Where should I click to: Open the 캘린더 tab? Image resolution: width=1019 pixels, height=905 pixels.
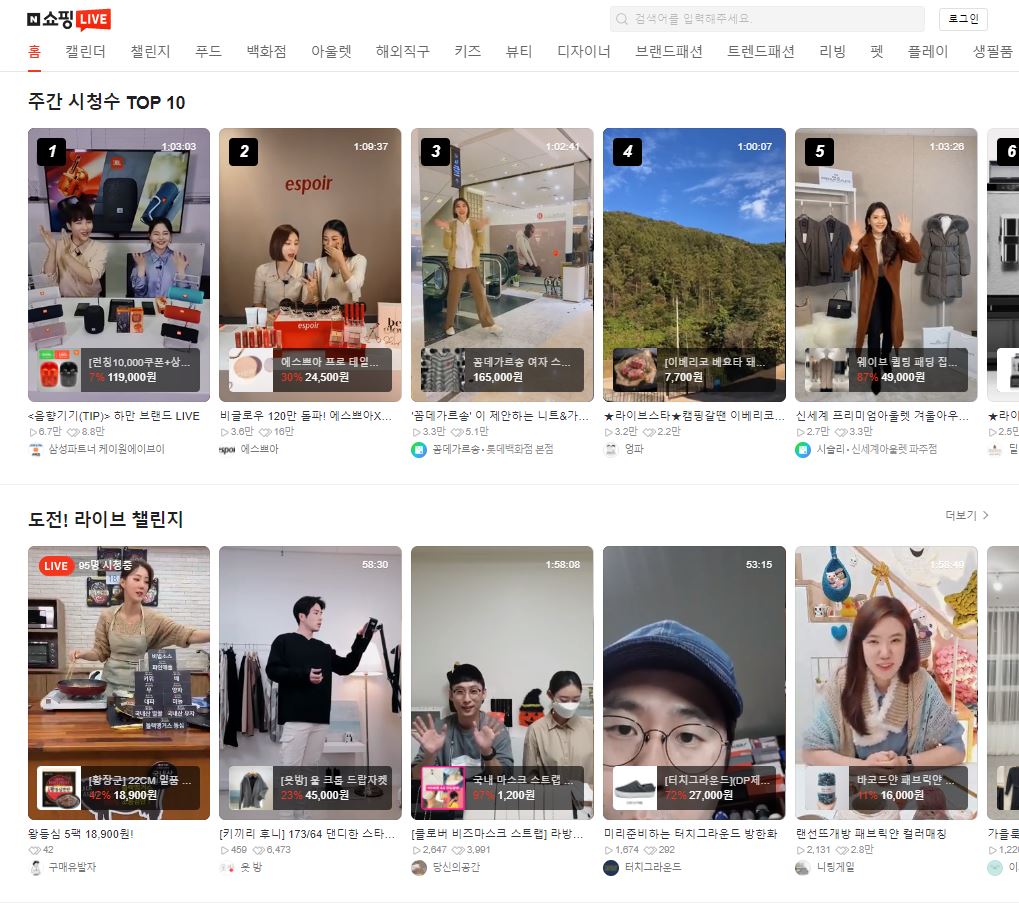[85, 51]
